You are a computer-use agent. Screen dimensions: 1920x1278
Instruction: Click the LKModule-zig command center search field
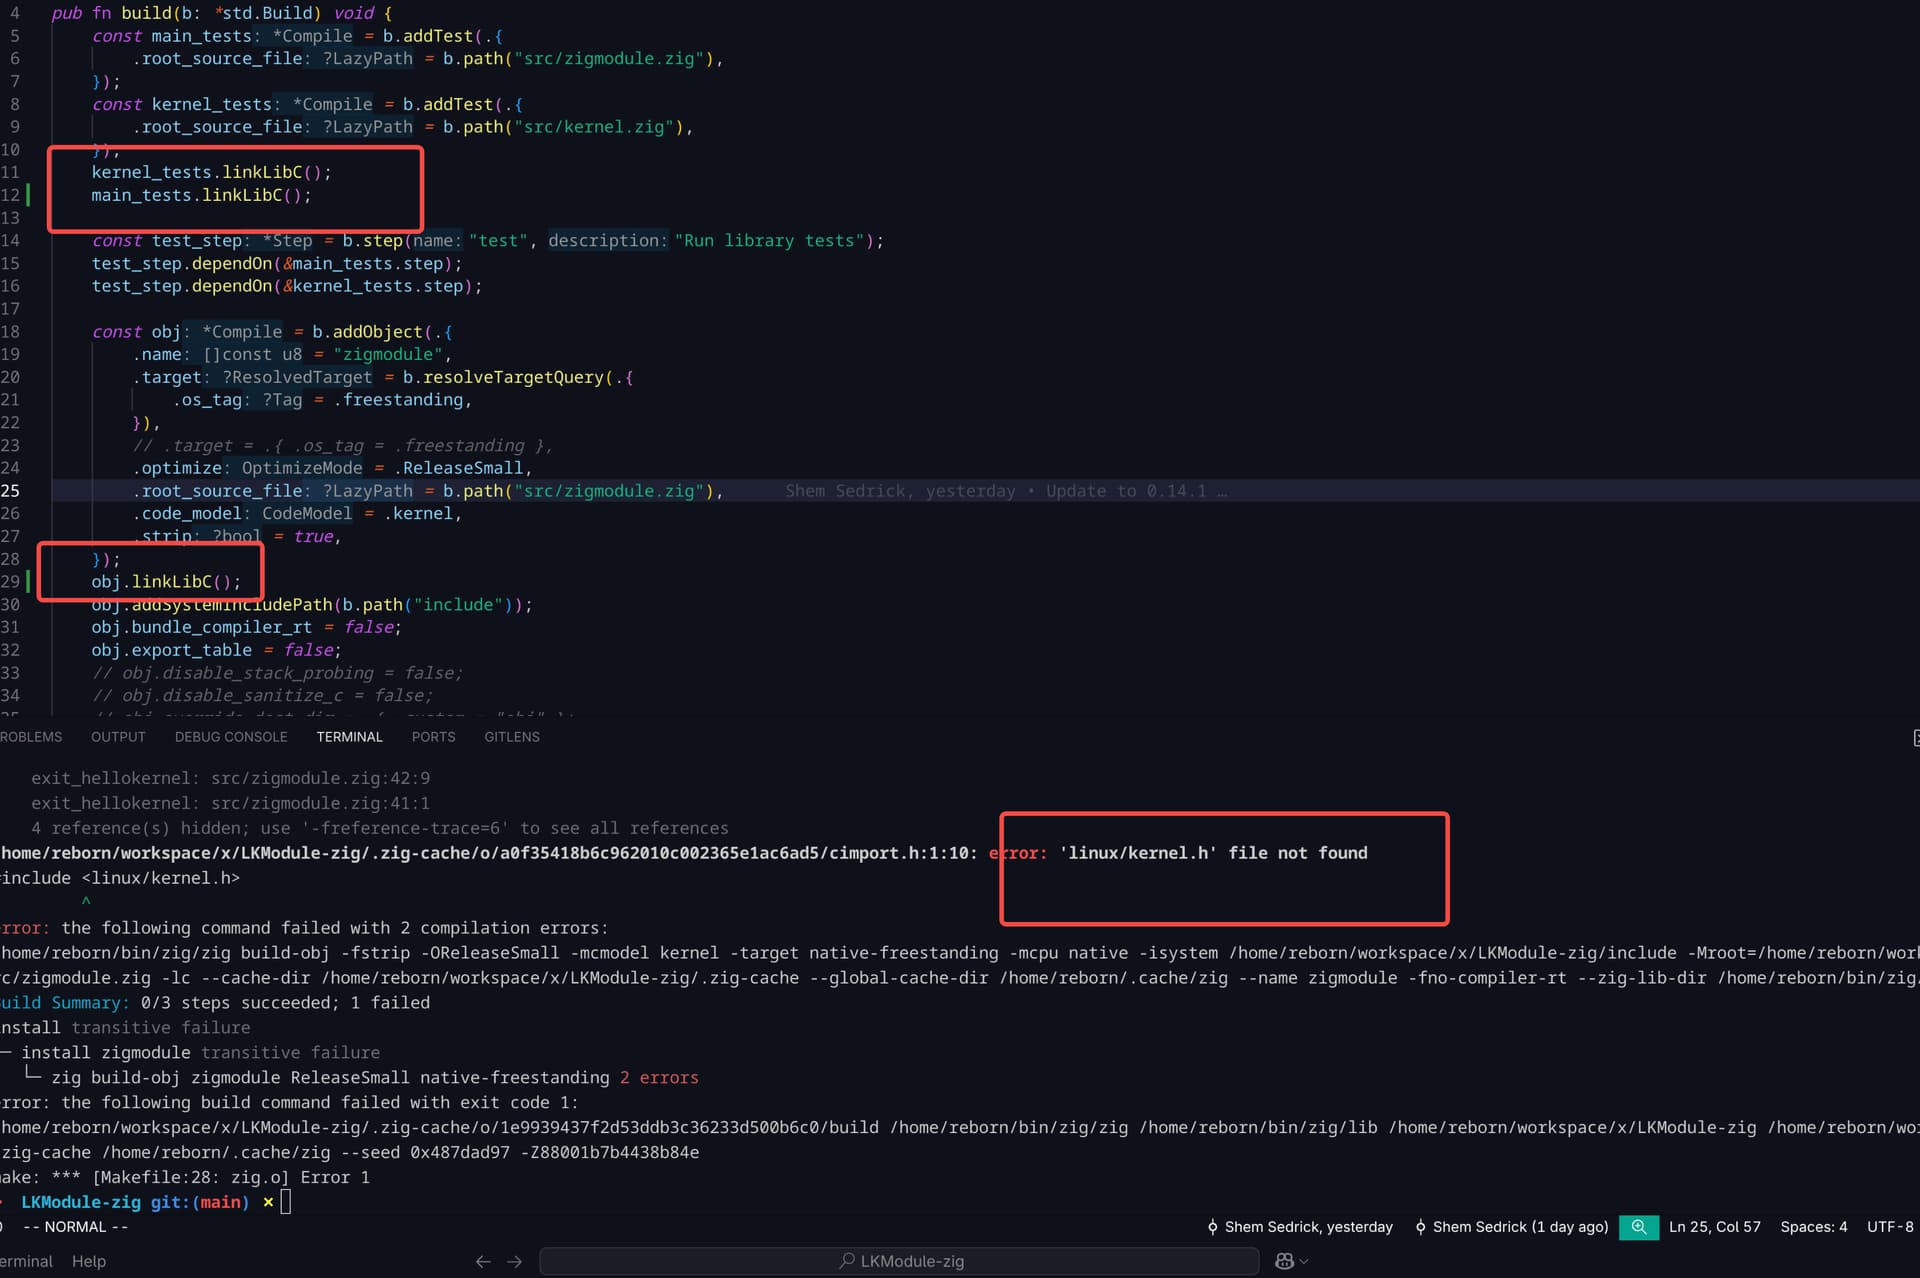(x=910, y=1261)
